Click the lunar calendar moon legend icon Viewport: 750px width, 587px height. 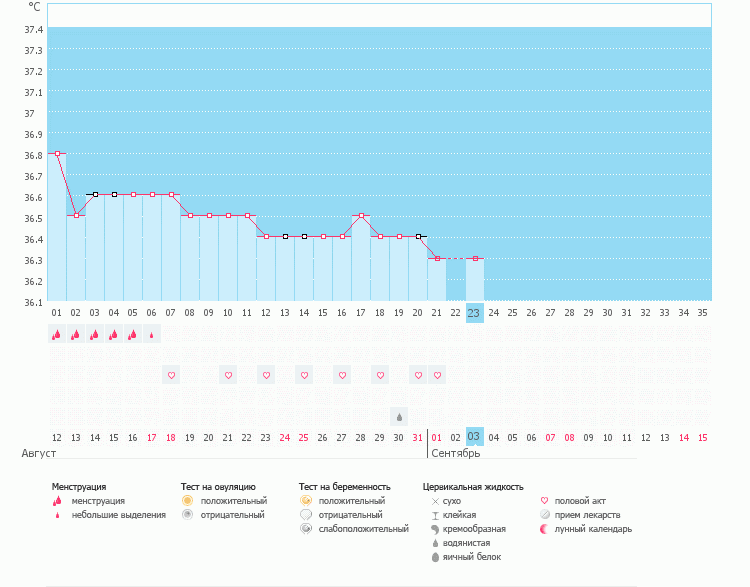click(x=544, y=529)
